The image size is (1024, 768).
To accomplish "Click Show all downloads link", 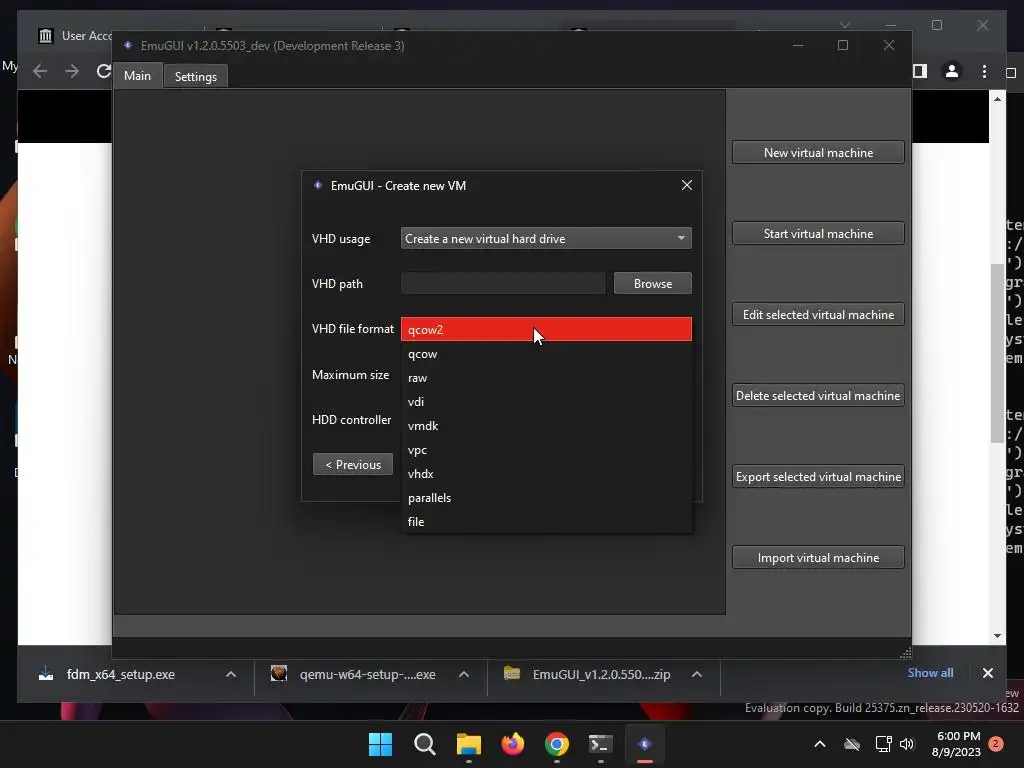I will (930, 673).
